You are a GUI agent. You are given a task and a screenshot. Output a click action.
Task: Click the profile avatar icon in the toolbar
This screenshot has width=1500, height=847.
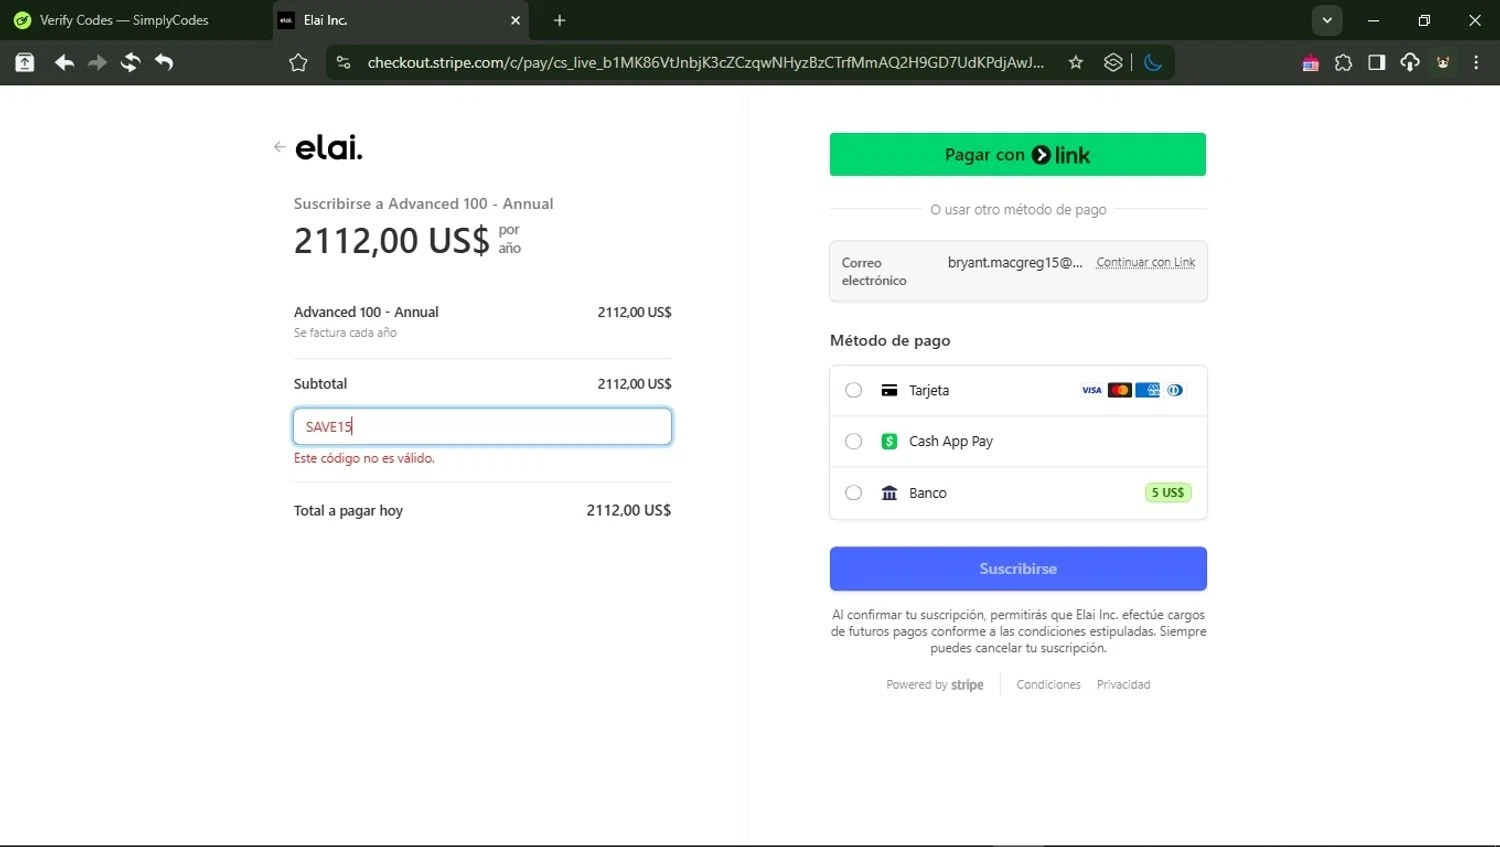pyautogui.click(x=1443, y=63)
